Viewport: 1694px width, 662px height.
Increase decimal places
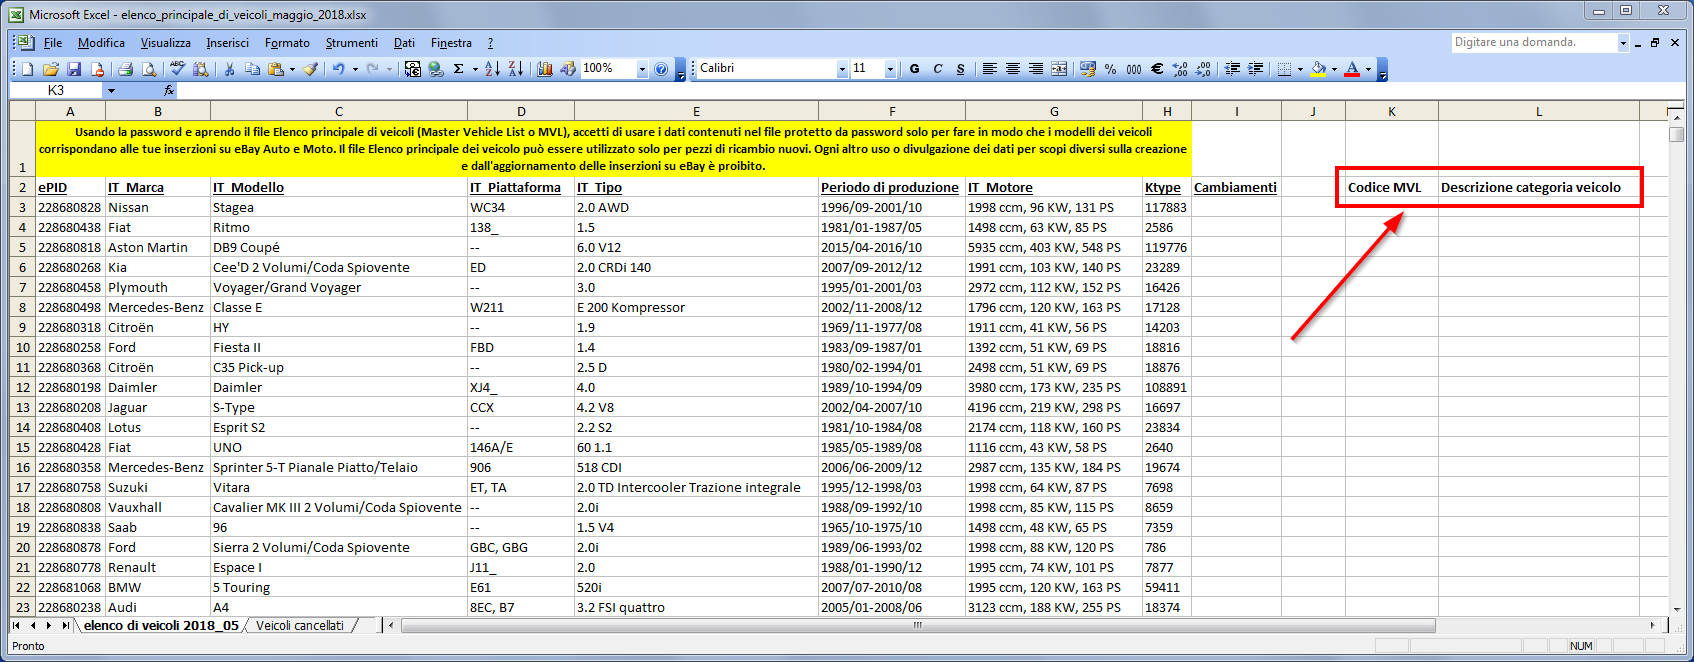tap(1180, 69)
